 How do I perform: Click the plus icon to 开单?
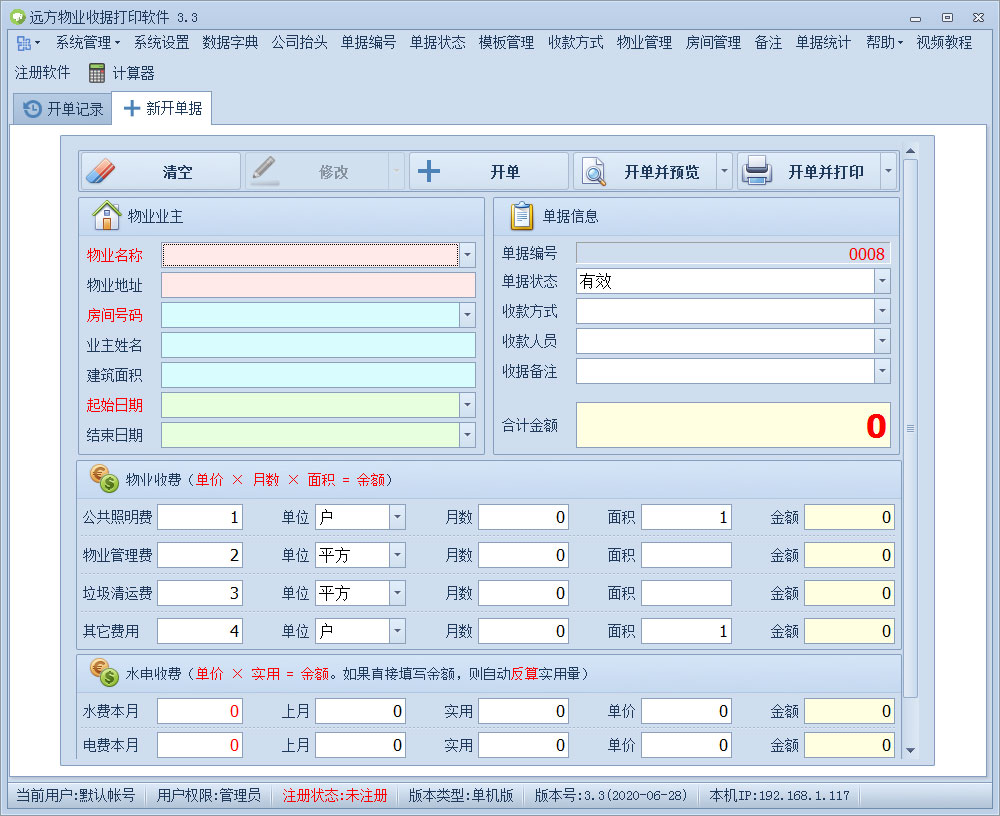pos(429,170)
